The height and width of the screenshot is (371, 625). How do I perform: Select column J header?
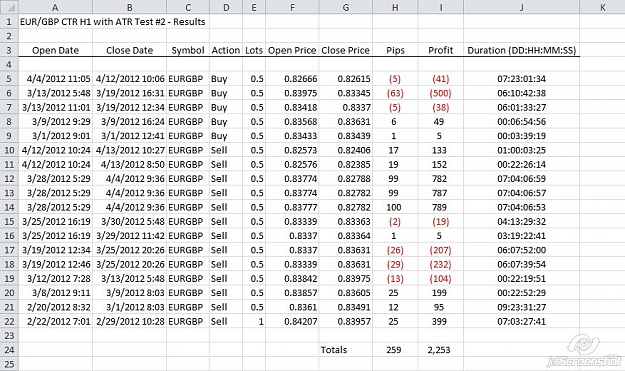[521, 7]
